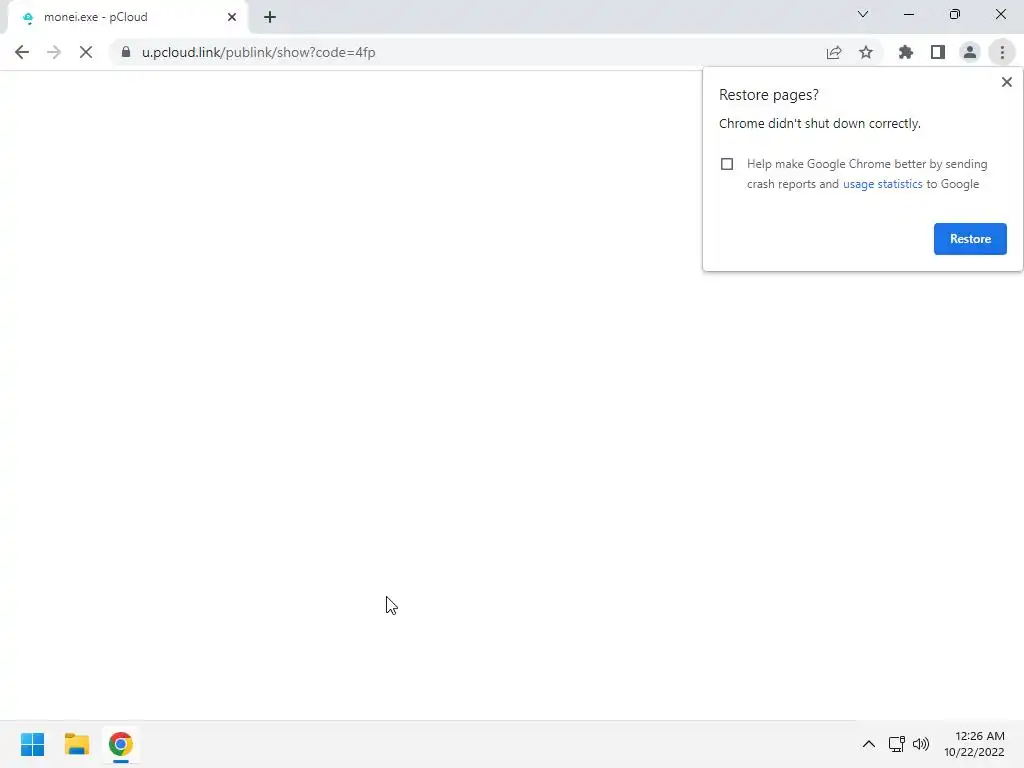Open the volume control icon
This screenshot has width=1024, height=768.
pos(921,744)
